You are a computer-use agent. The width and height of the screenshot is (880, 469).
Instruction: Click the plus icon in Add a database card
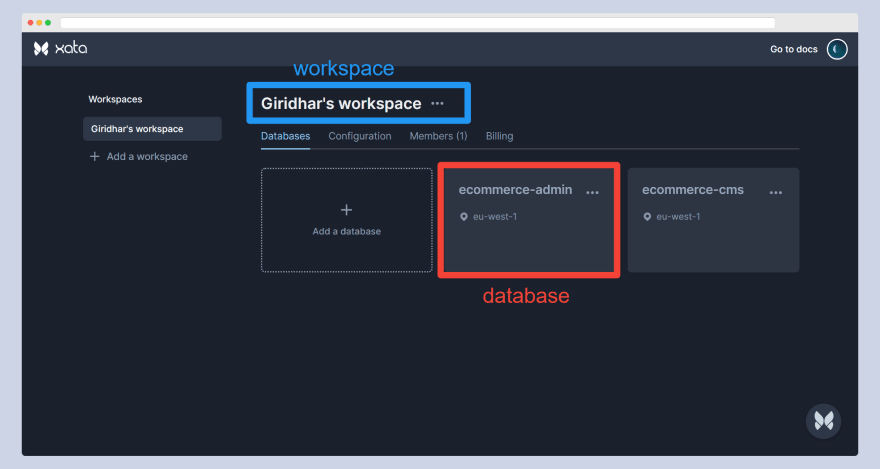pyautogui.click(x=346, y=210)
